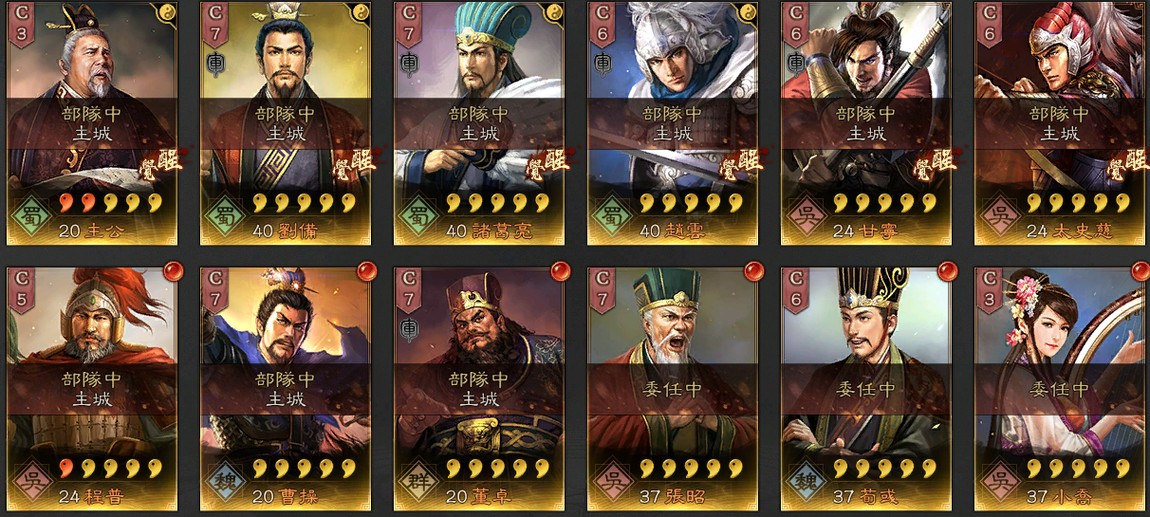Click the 委任中 status on 張昭 card
This screenshot has width=1150, height=517.
click(x=673, y=389)
